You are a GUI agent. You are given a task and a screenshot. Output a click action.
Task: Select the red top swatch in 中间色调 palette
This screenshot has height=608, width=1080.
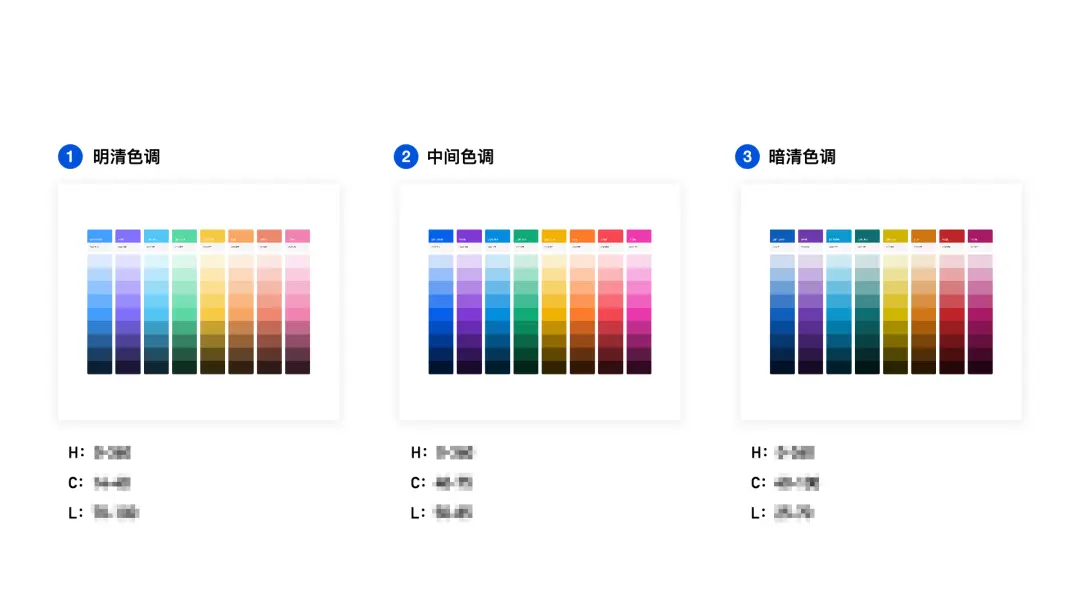click(610, 236)
